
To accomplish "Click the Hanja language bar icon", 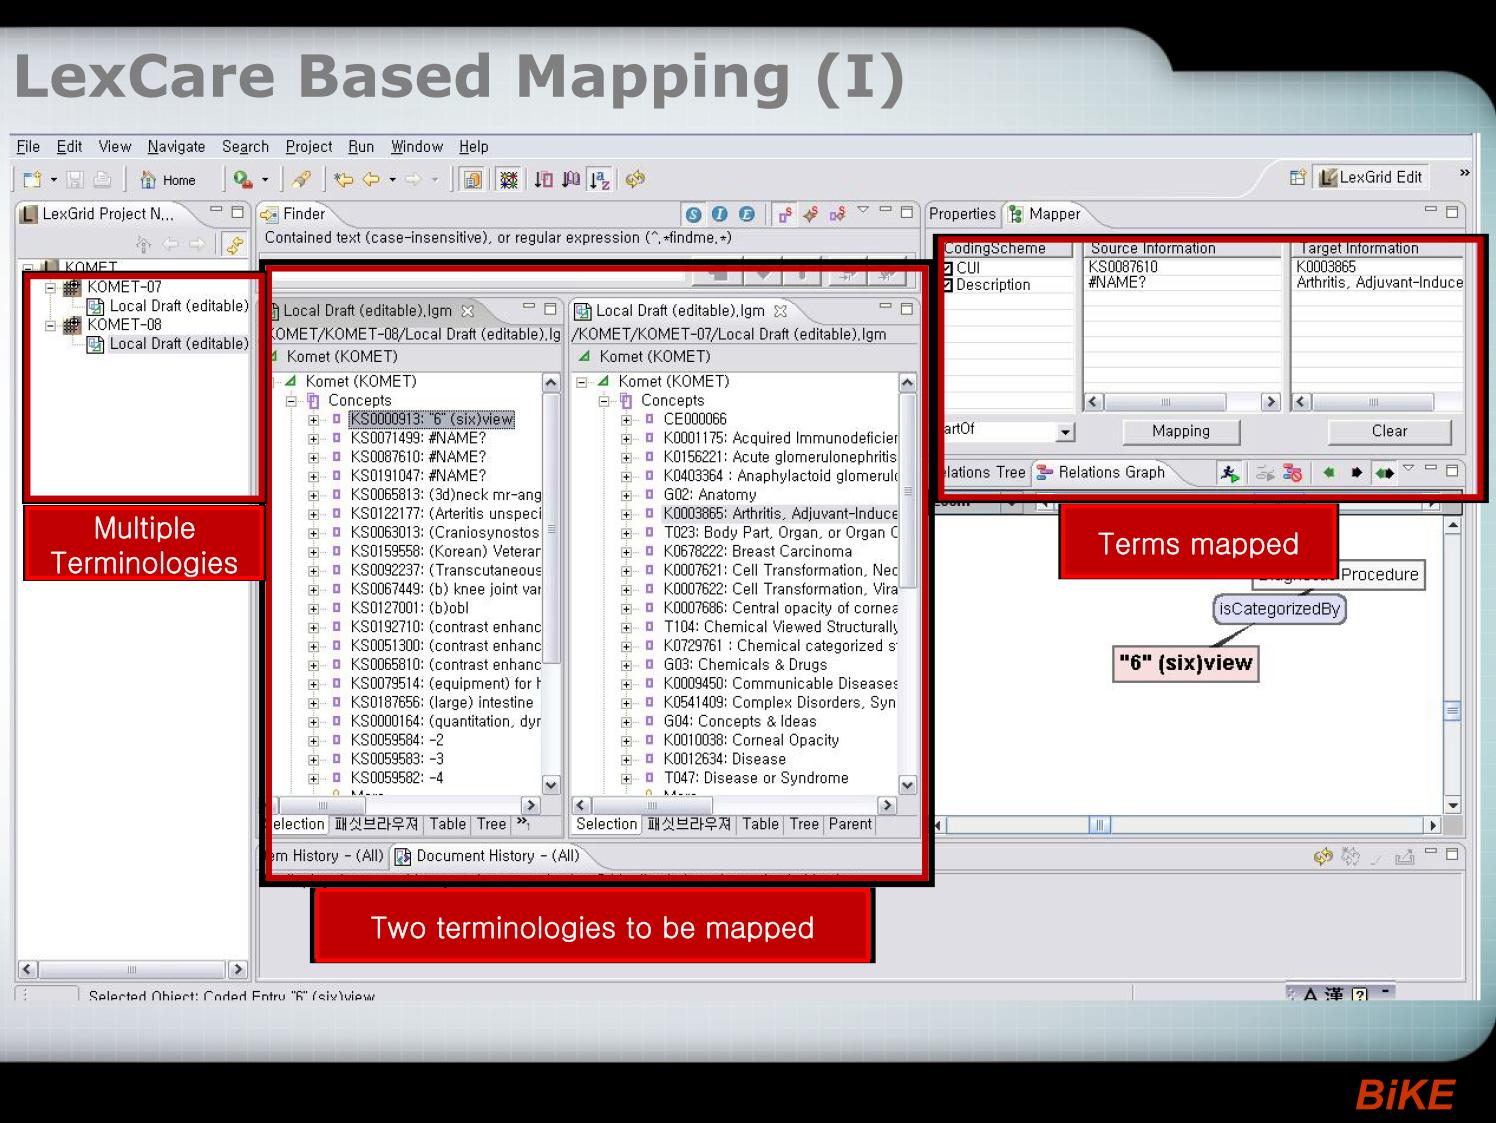I will pyautogui.click(x=1334, y=994).
